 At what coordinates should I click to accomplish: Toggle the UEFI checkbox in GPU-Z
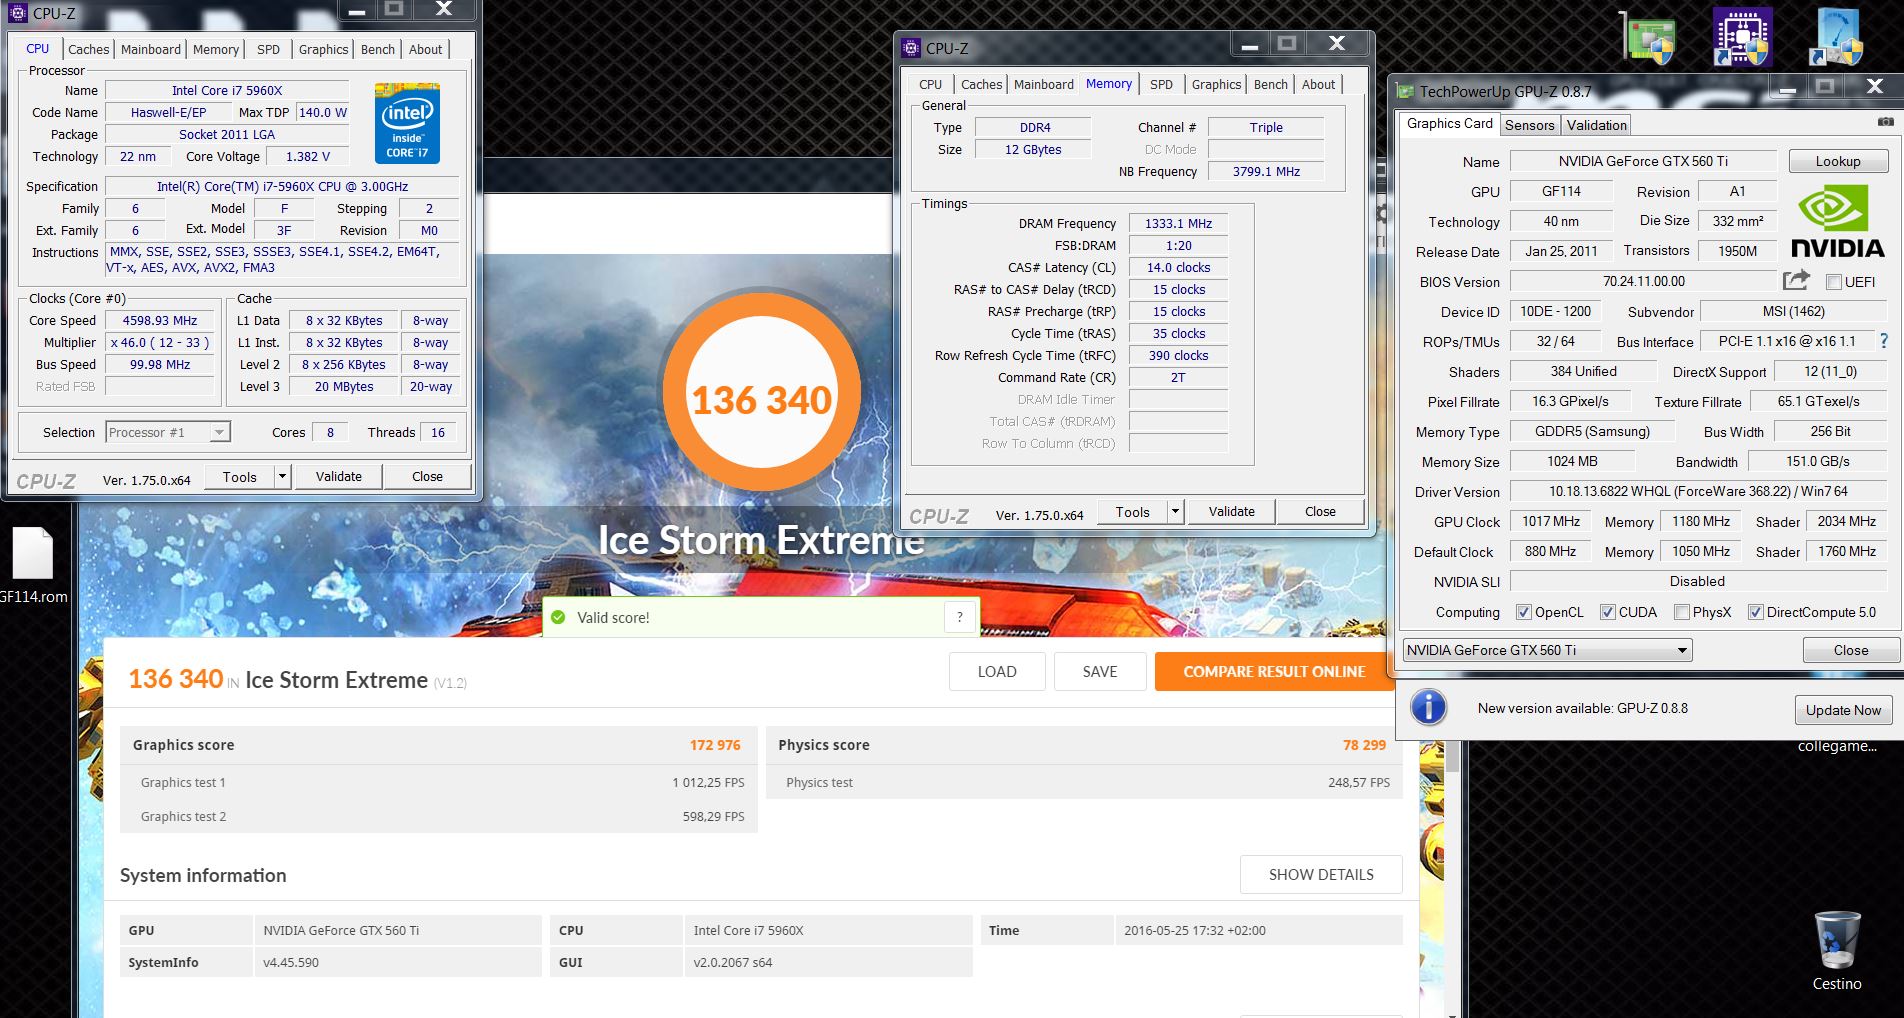point(1833,282)
